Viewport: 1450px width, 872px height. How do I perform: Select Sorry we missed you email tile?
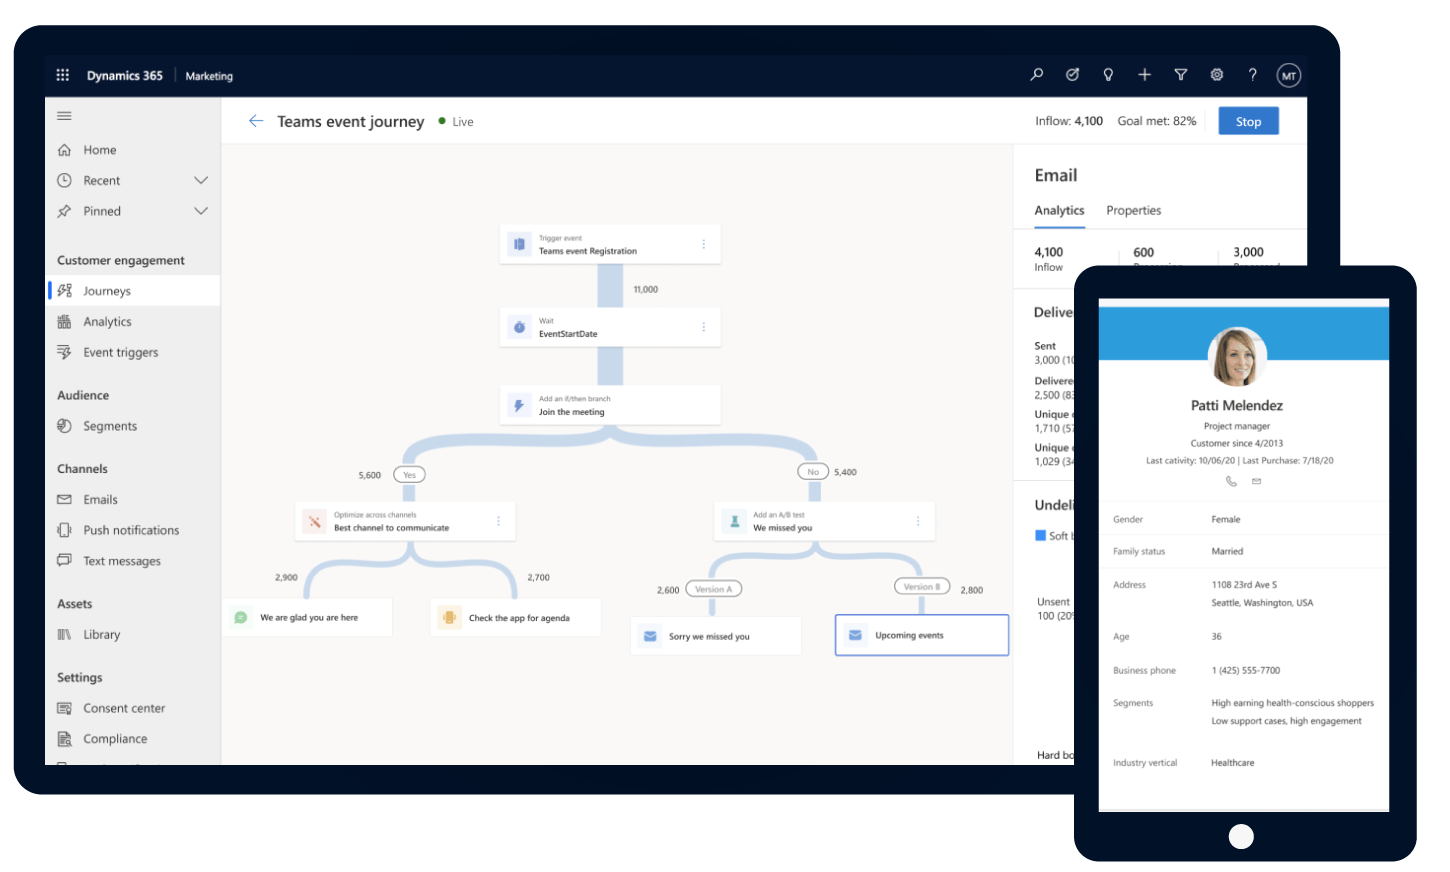tap(716, 636)
